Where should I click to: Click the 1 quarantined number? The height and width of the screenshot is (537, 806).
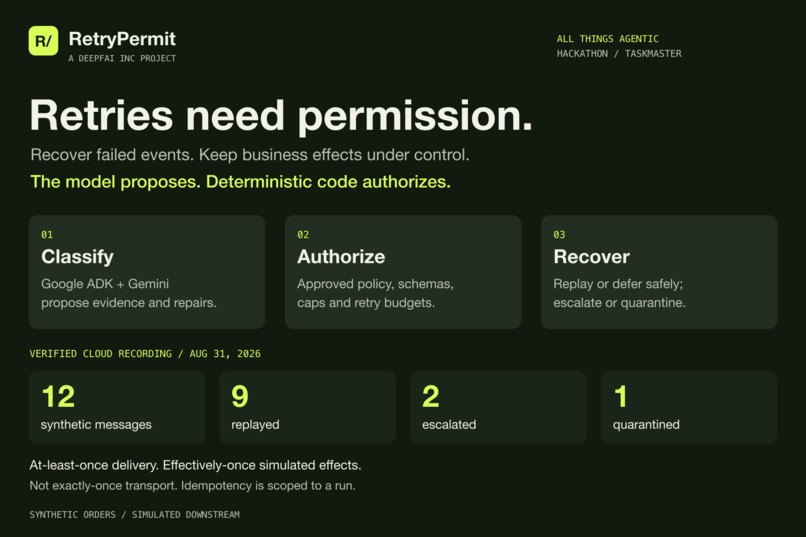tap(621, 396)
